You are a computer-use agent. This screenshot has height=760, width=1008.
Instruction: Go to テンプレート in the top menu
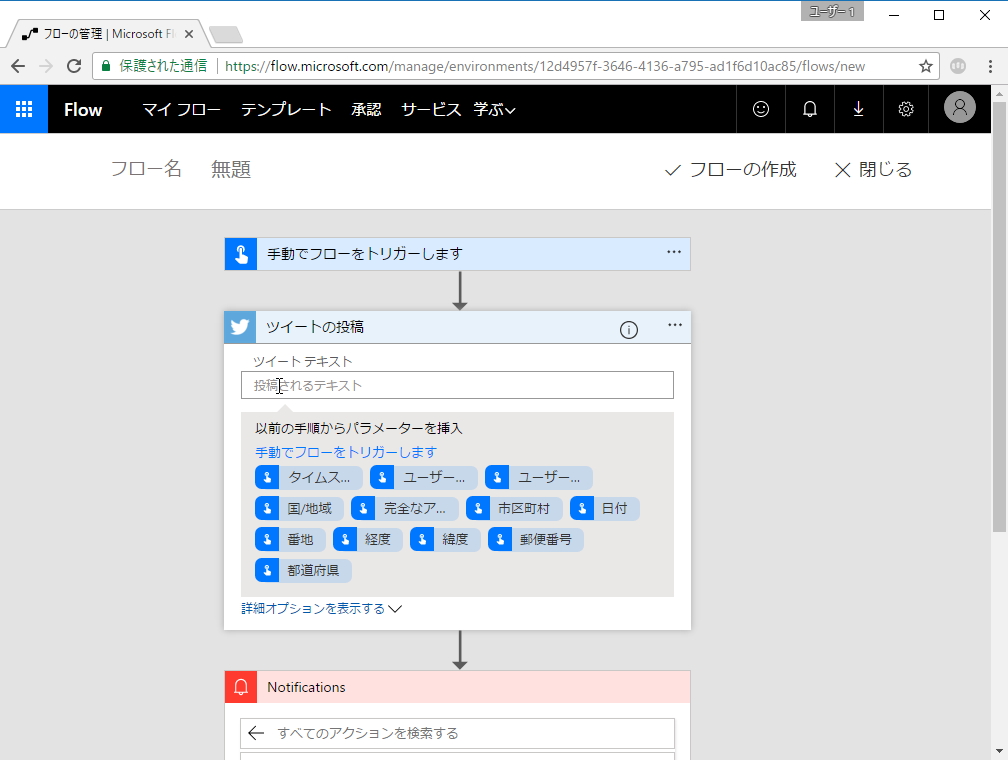pos(286,110)
